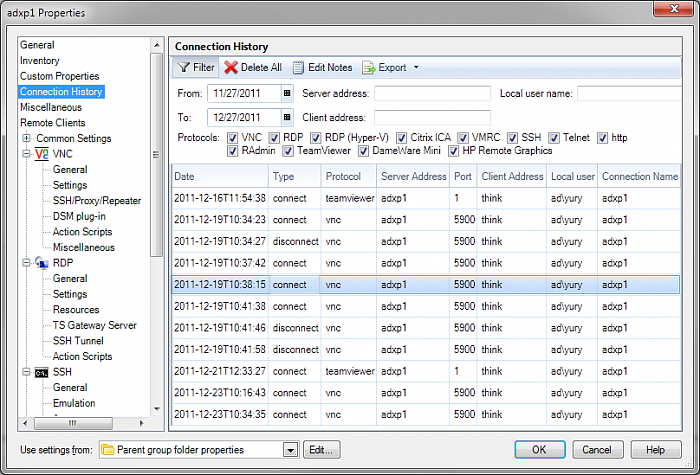Open the To date calendar picker
Image resolution: width=700 pixels, height=475 pixels.
click(287, 117)
